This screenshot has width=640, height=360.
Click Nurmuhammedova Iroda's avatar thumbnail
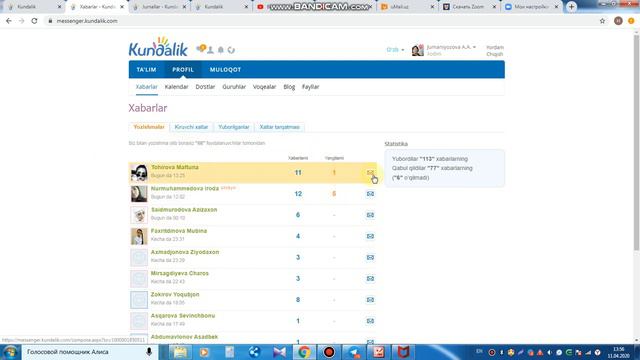(x=139, y=194)
